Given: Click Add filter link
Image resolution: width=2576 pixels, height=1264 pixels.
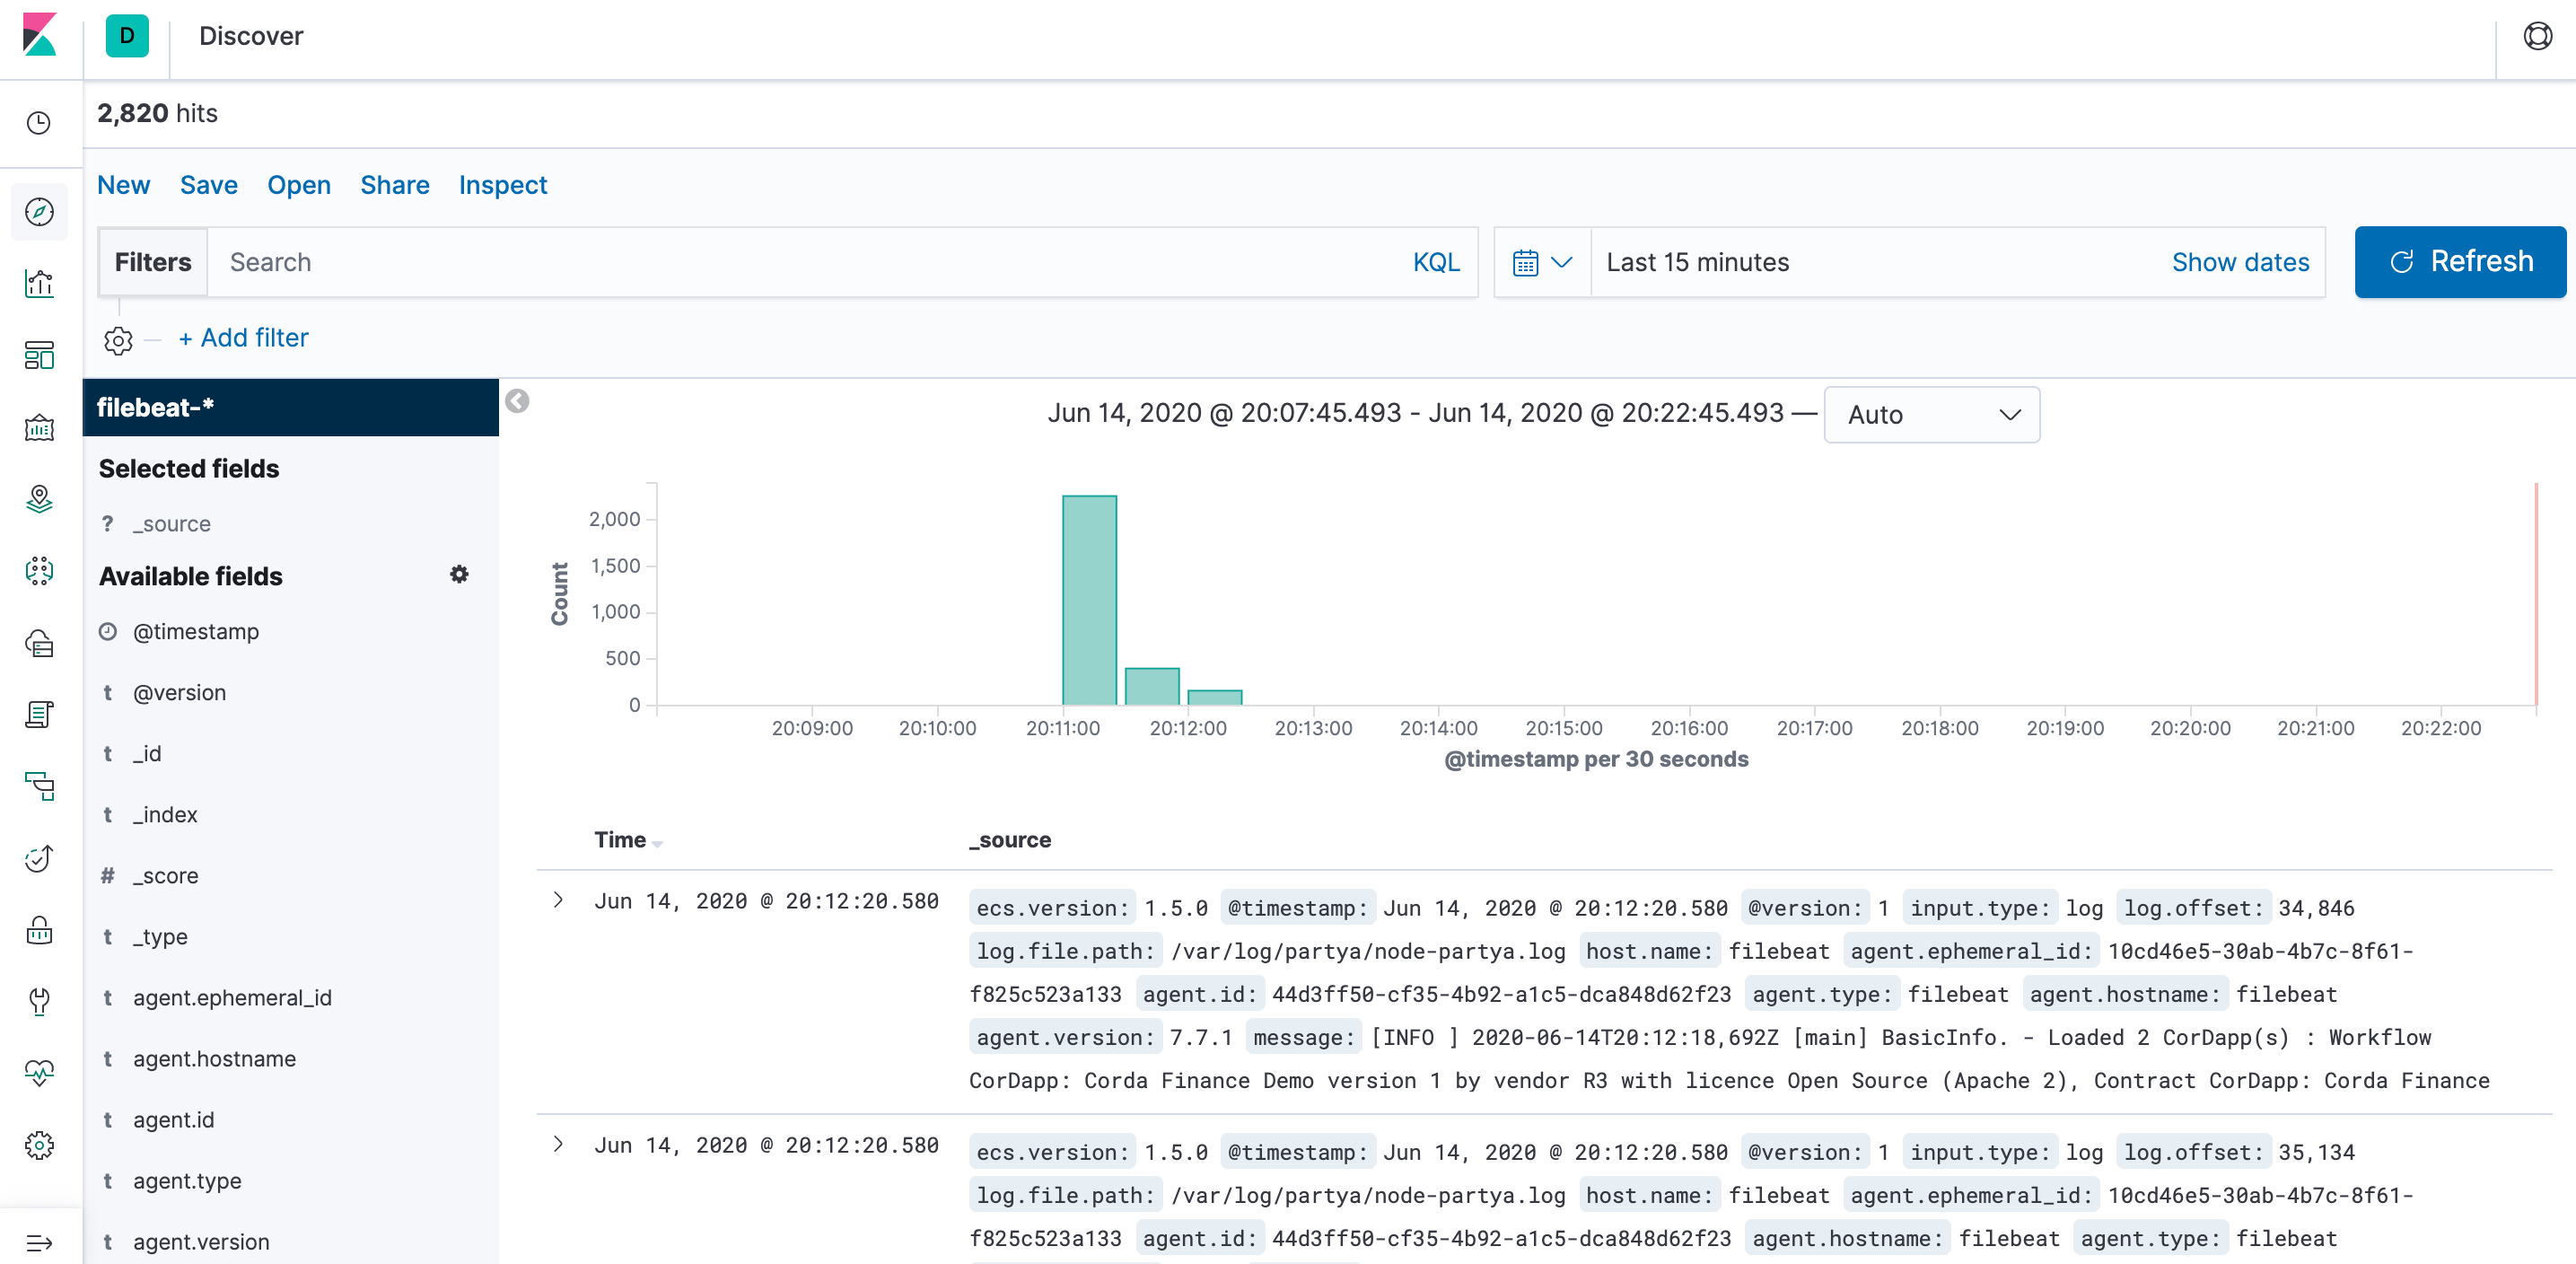Looking at the screenshot, I should point(243,338).
